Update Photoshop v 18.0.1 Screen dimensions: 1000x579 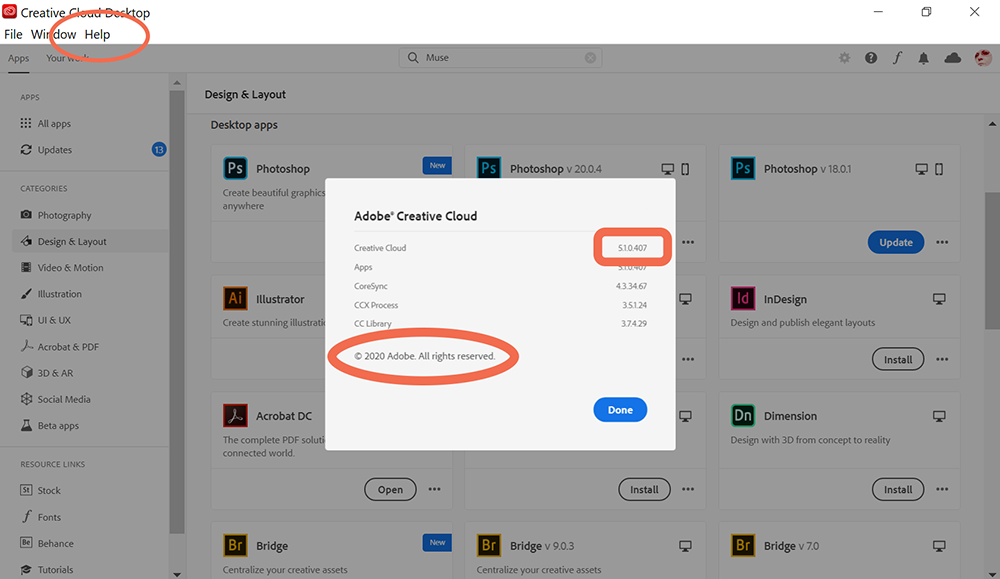coord(895,242)
